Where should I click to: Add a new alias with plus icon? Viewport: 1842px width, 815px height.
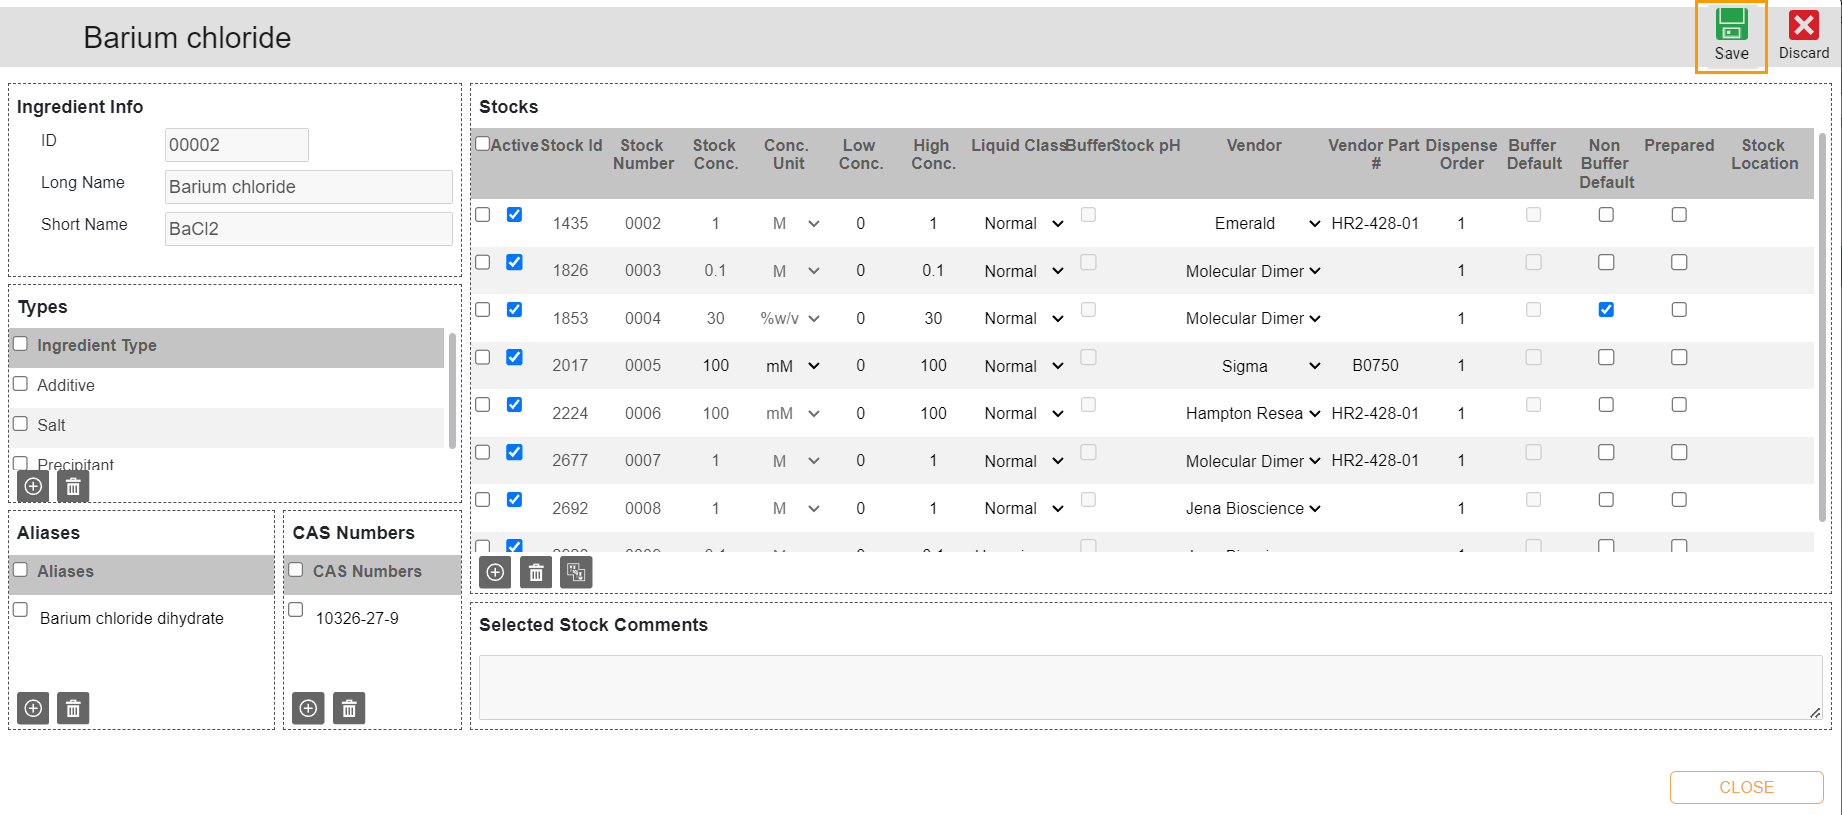33,708
